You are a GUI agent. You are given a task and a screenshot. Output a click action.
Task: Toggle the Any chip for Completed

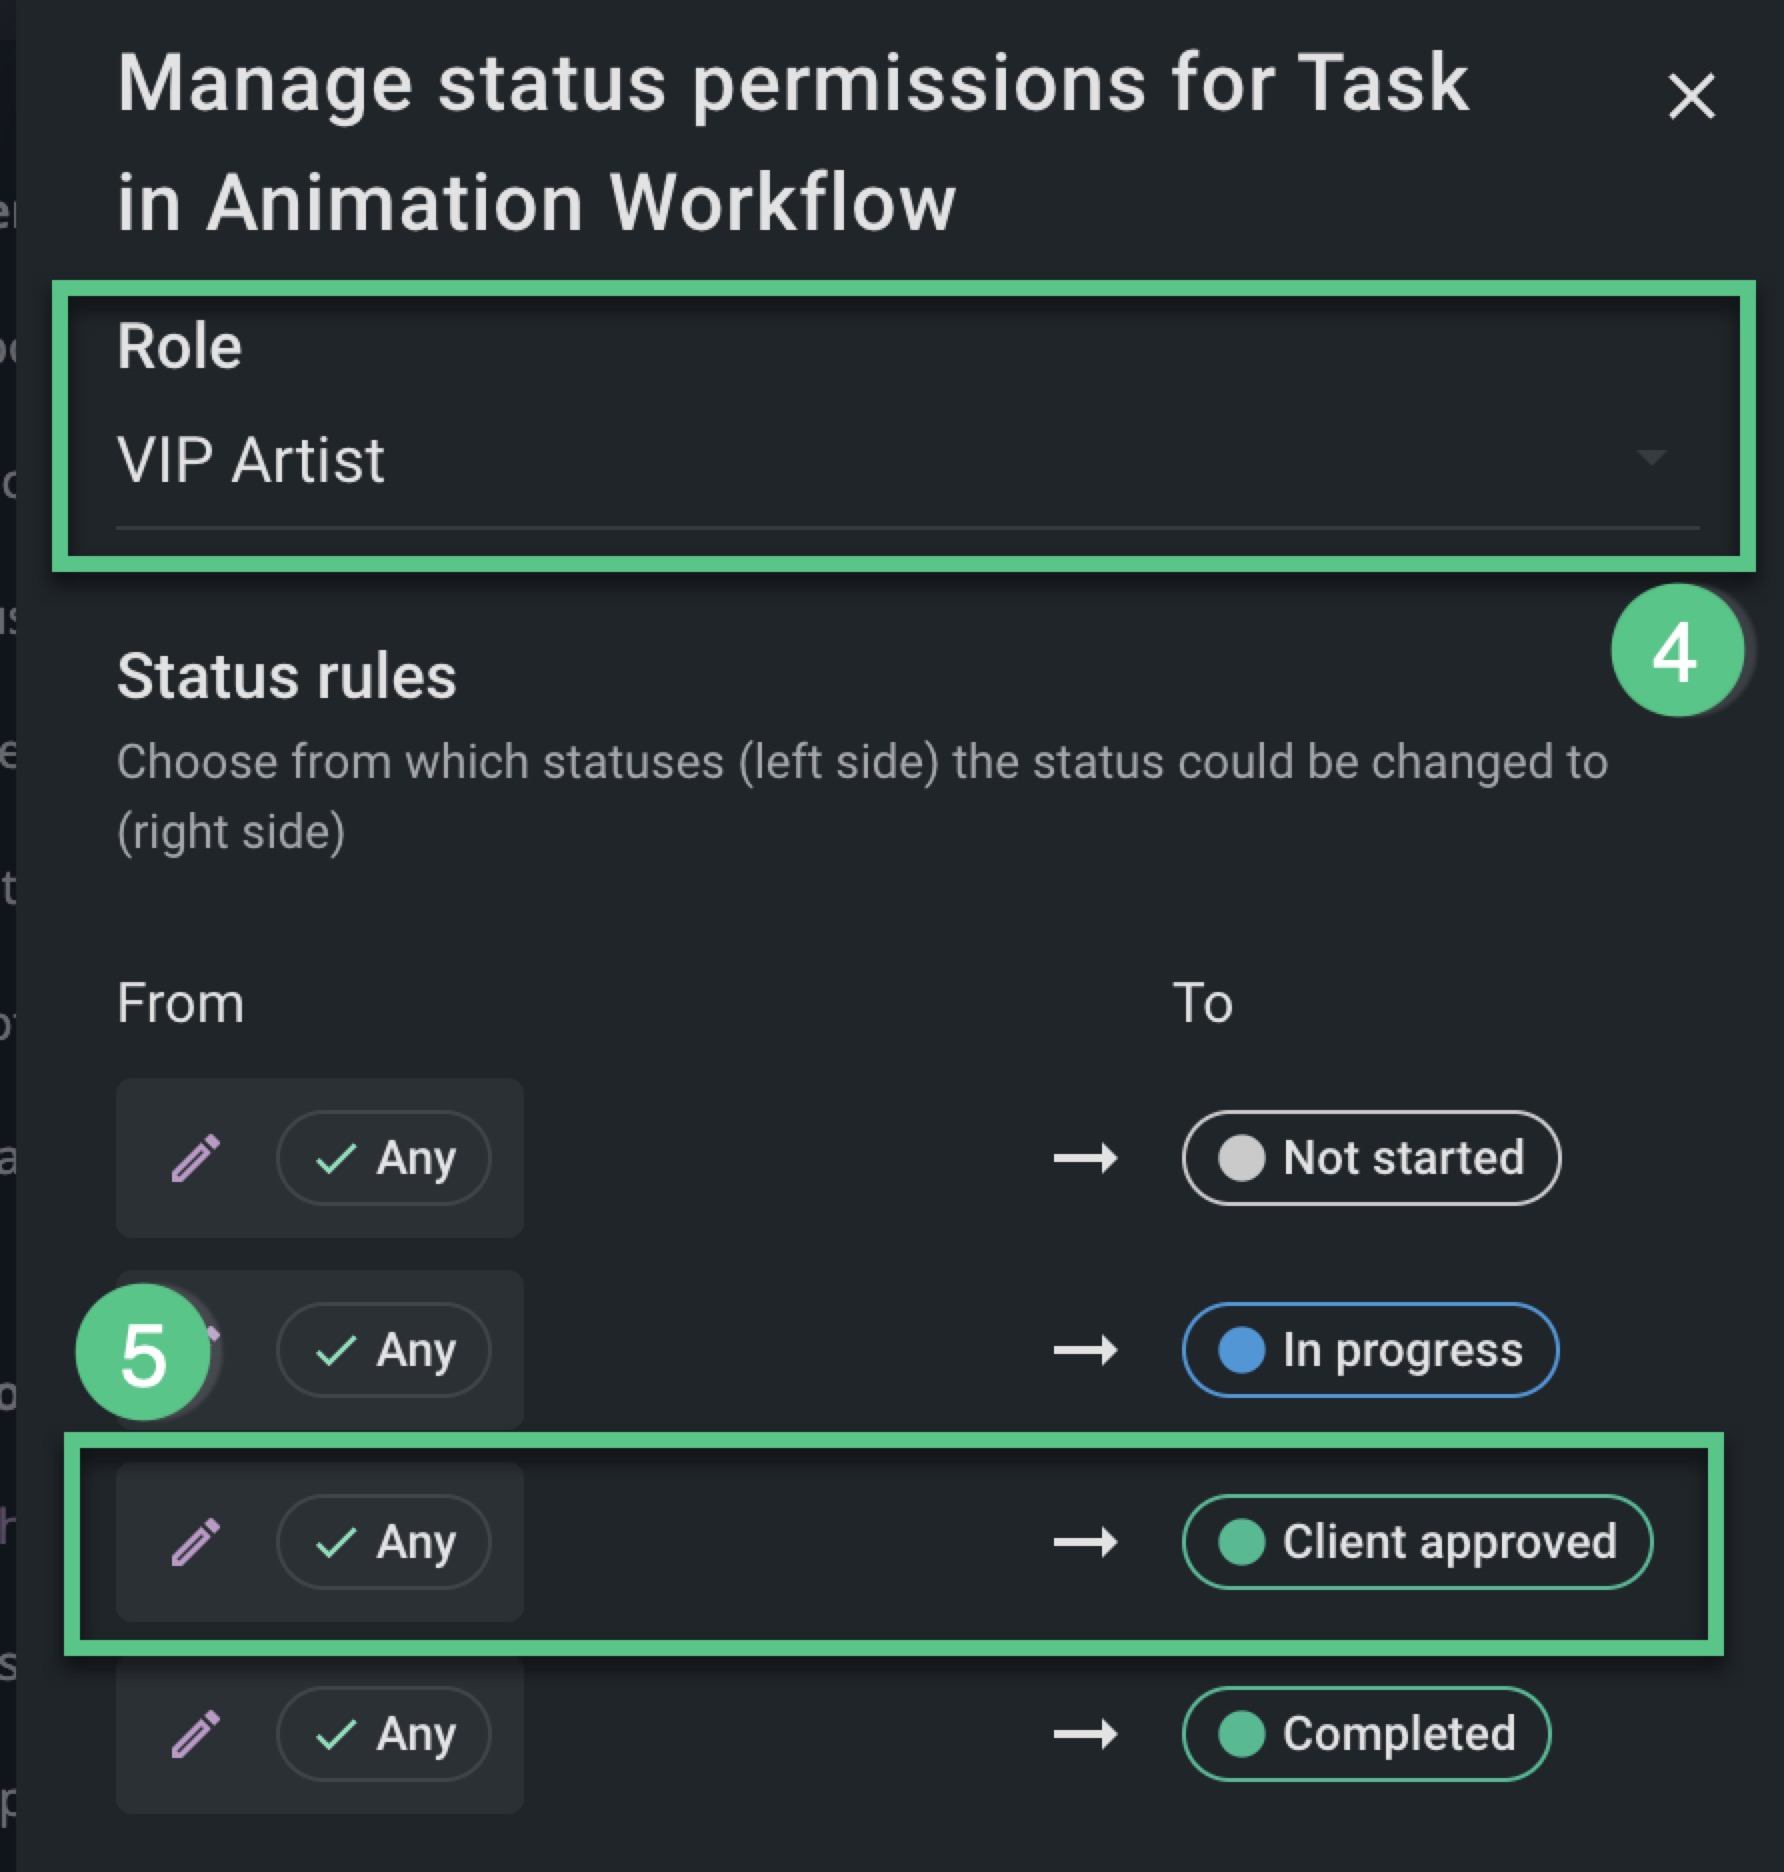[x=384, y=1734]
